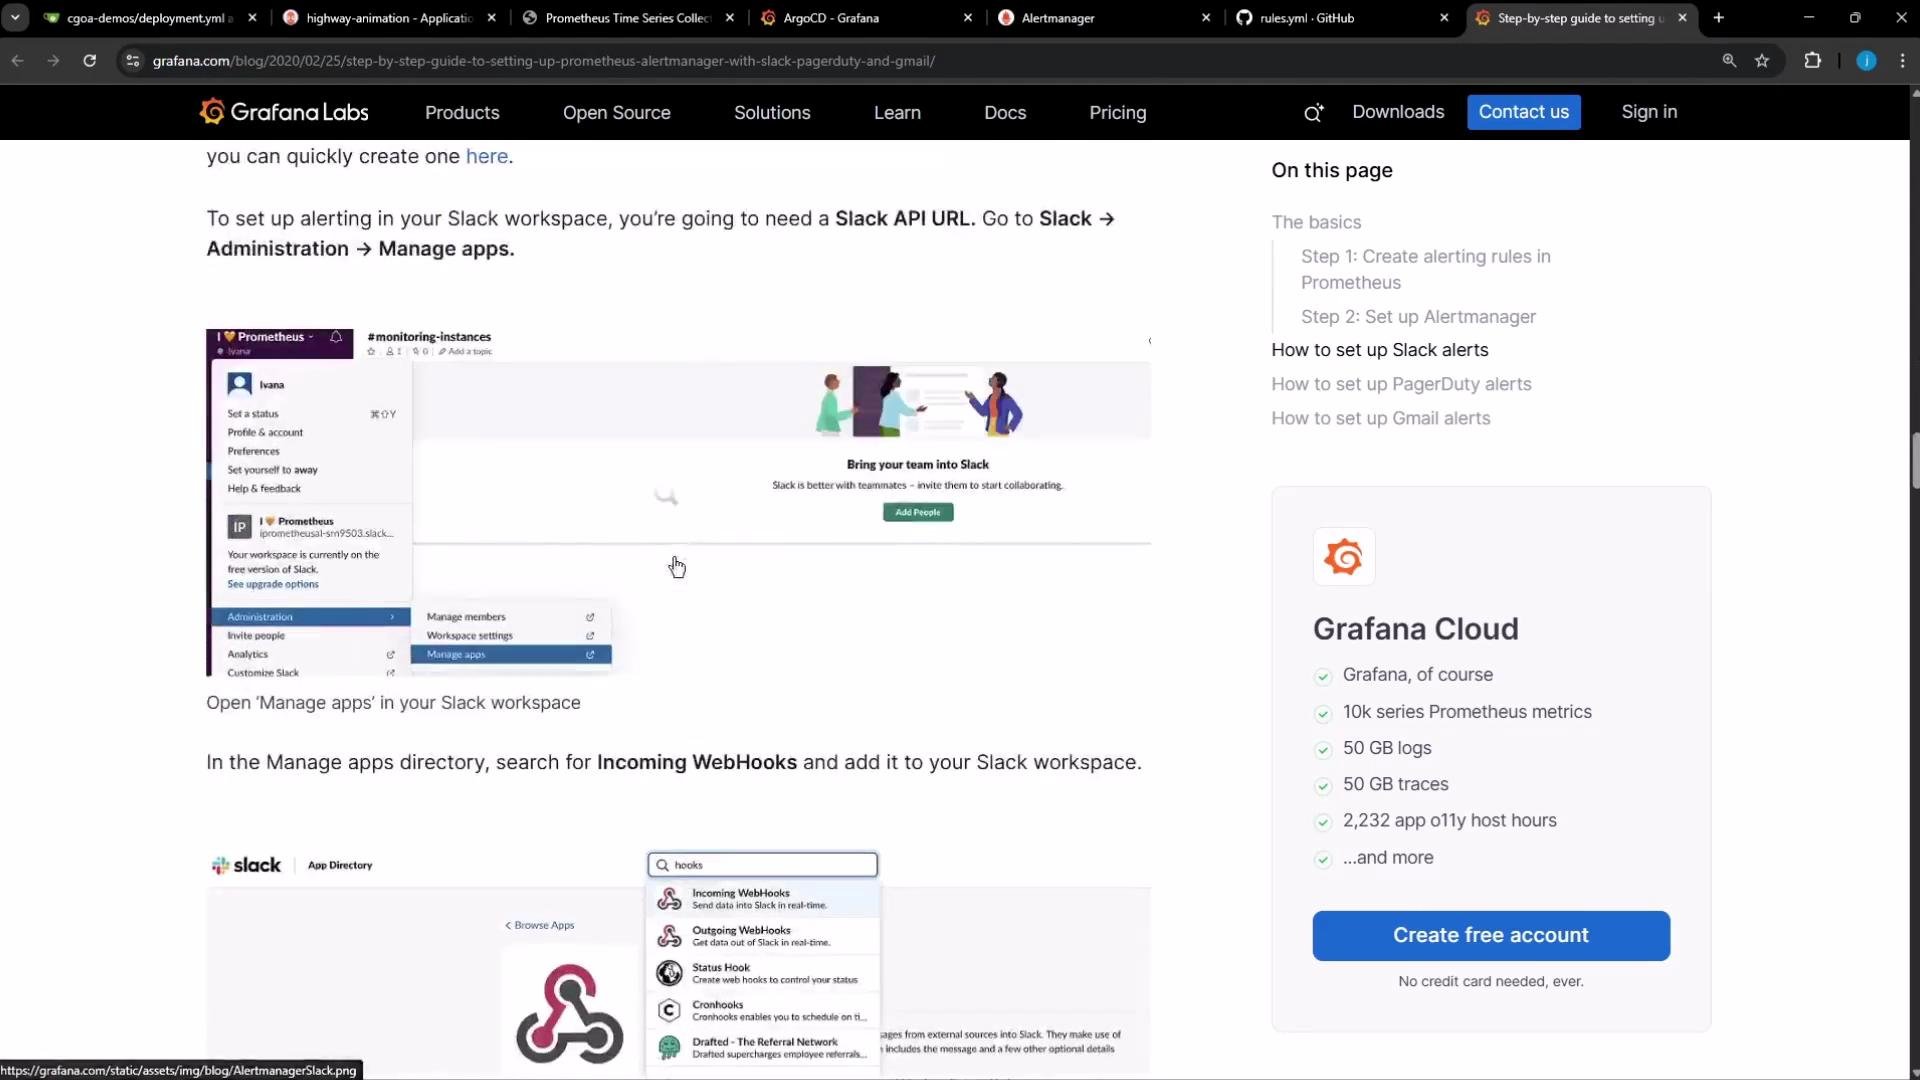
Task: Open the Pricing nav item
Action: coord(1118,113)
